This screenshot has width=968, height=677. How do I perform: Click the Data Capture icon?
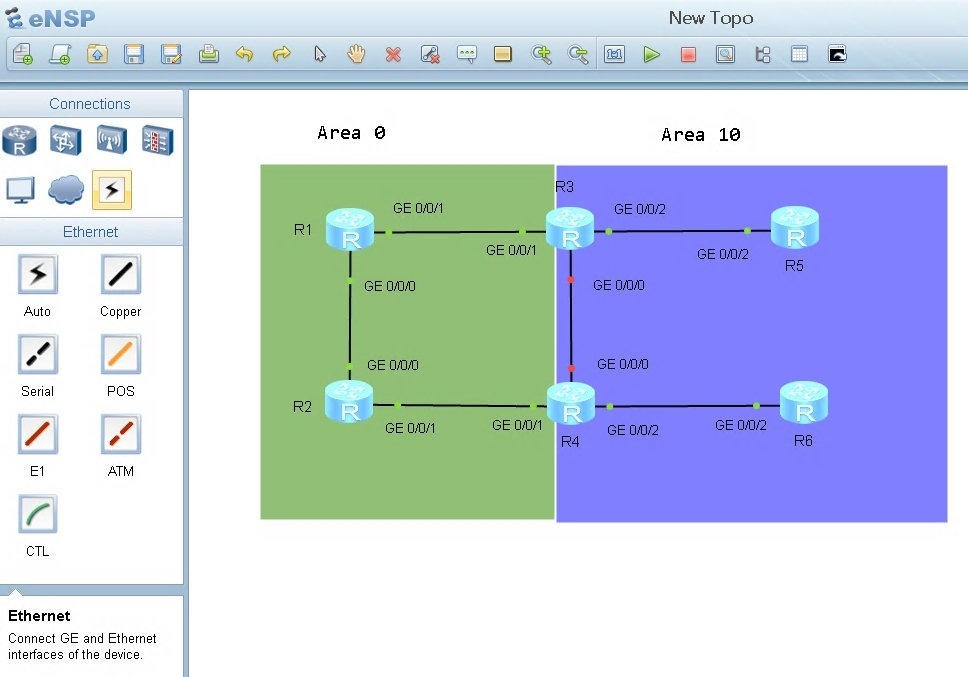pyautogui.click(x=725, y=54)
